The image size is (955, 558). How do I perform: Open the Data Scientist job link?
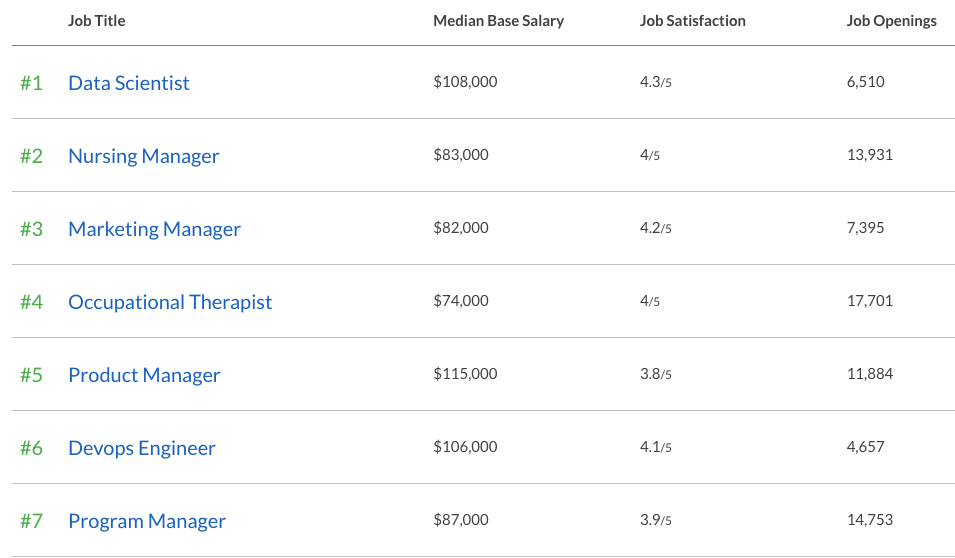(128, 83)
